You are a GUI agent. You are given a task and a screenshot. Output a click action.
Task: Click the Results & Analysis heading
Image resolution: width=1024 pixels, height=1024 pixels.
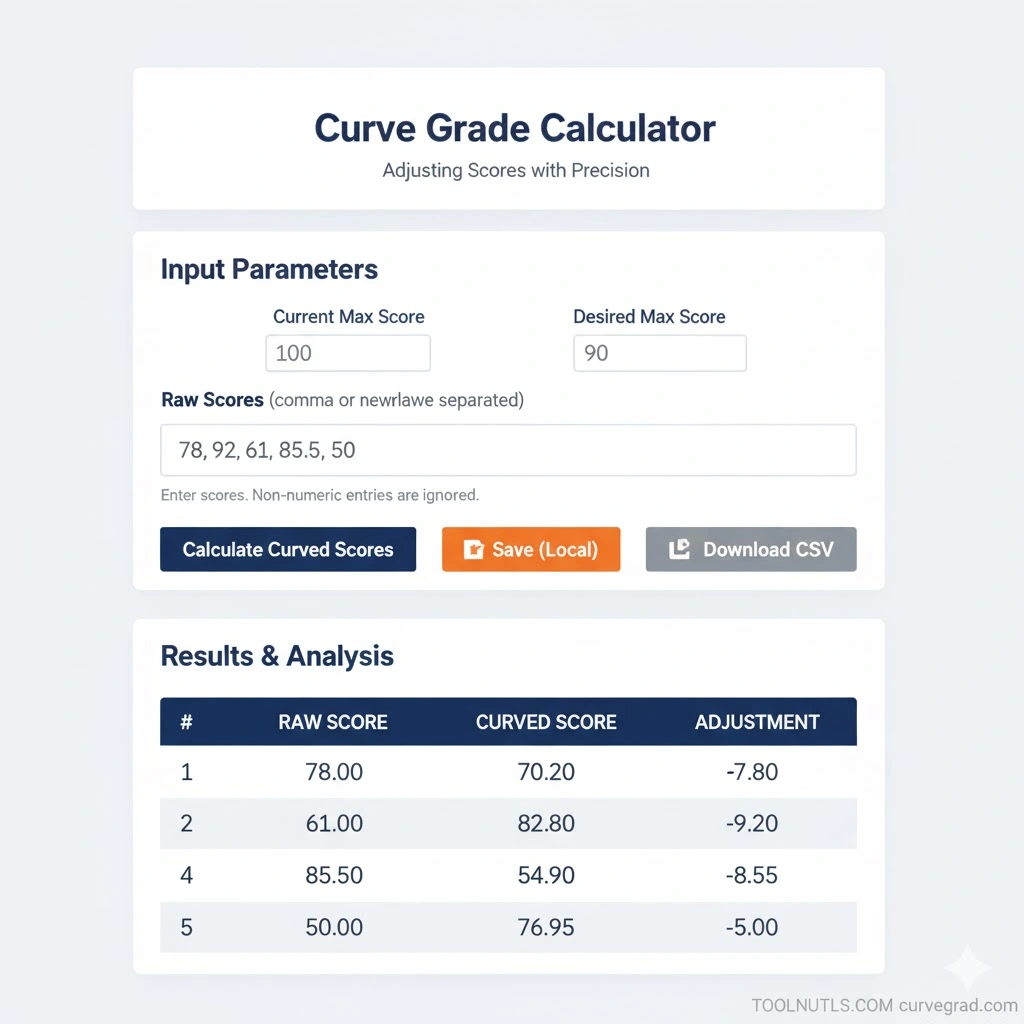[277, 656]
